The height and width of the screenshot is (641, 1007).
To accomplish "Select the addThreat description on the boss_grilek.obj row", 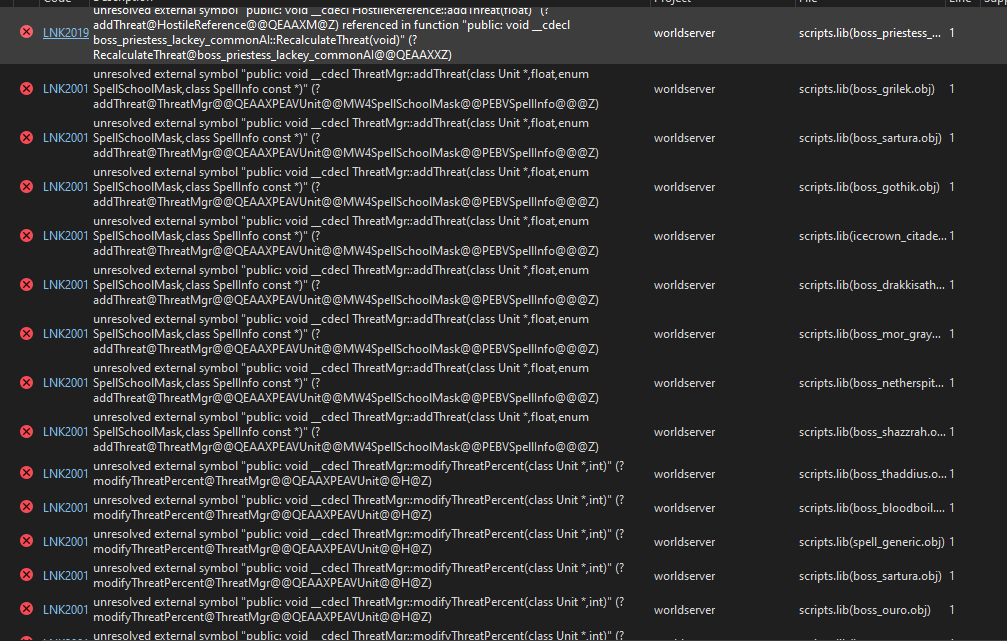I will (346, 89).
